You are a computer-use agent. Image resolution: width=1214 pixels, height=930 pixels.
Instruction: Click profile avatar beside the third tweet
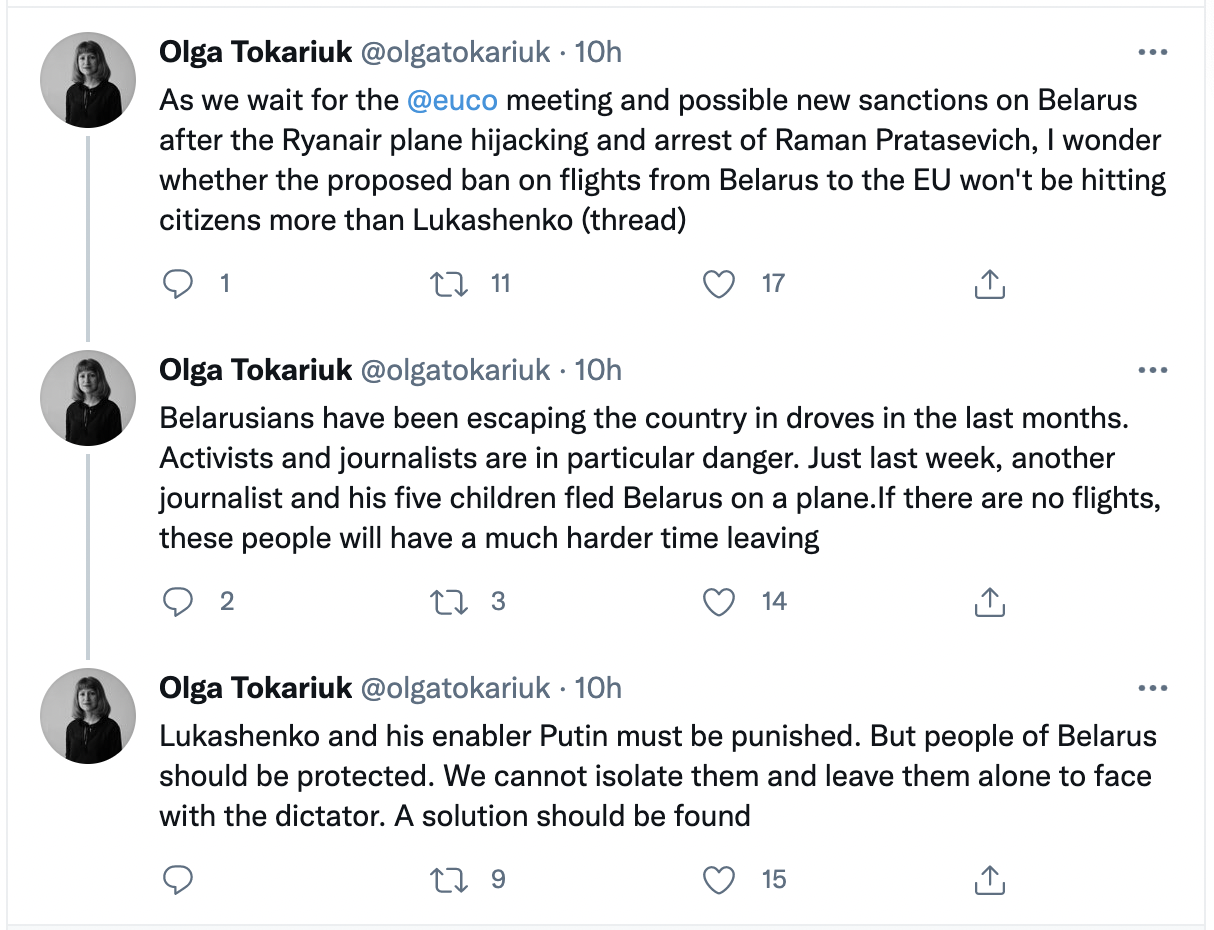click(x=87, y=716)
